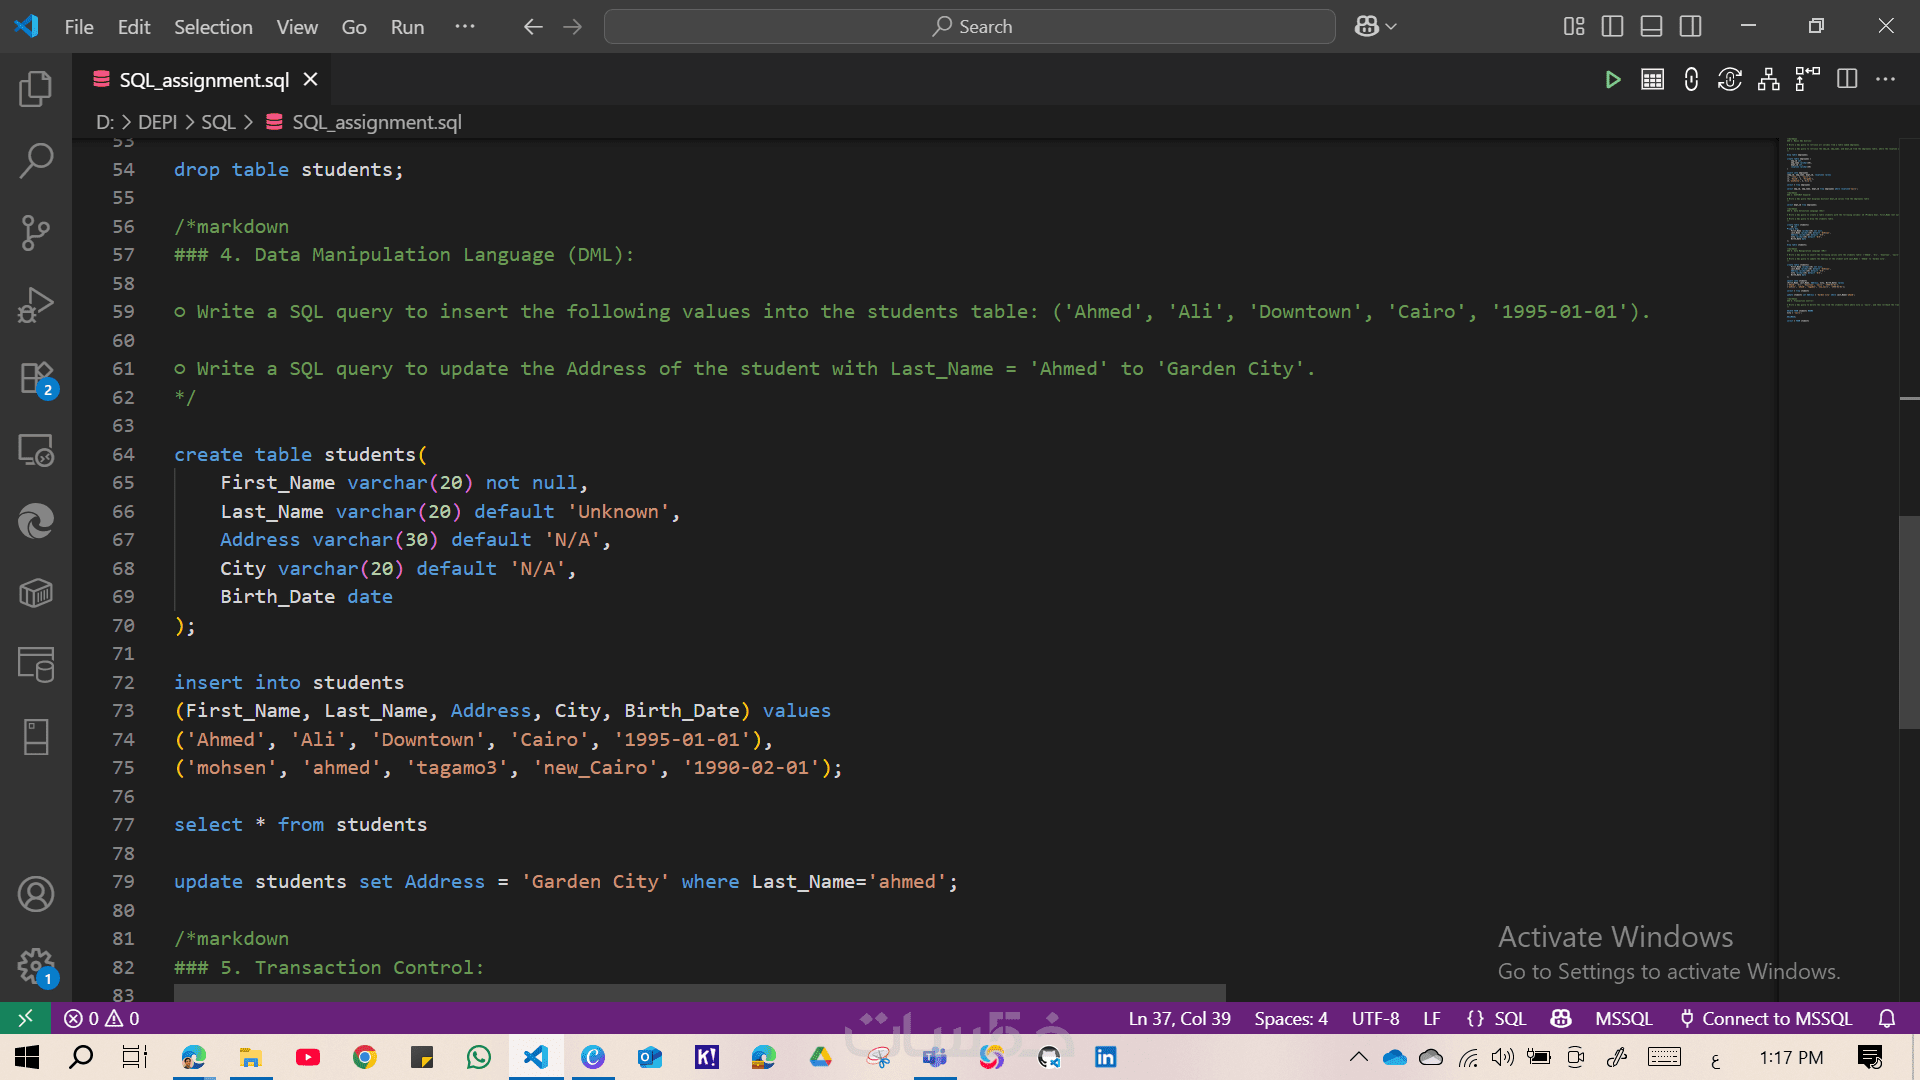Image resolution: width=1920 pixels, height=1080 pixels.
Task: Toggle the bottom Panel
Action: click(x=1651, y=27)
